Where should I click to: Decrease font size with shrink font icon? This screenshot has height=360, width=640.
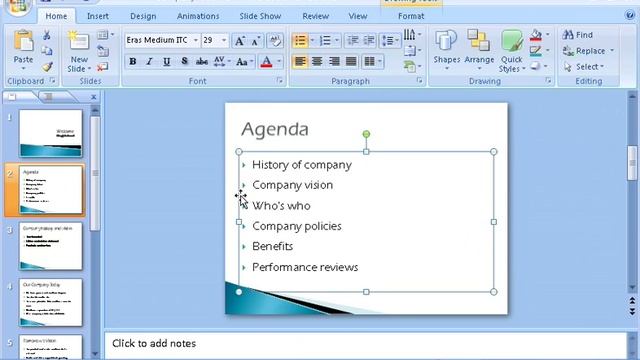(x=256, y=40)
